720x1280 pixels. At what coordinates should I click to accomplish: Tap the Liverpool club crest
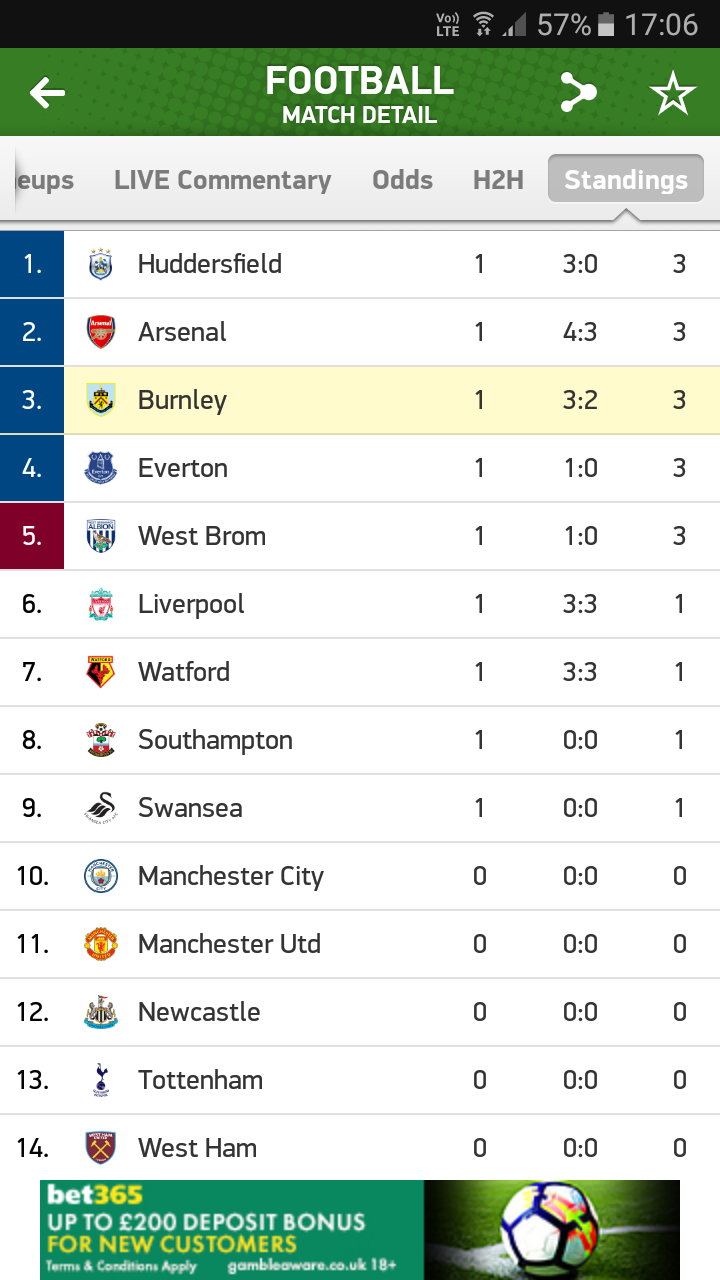(x=101, y=604)
